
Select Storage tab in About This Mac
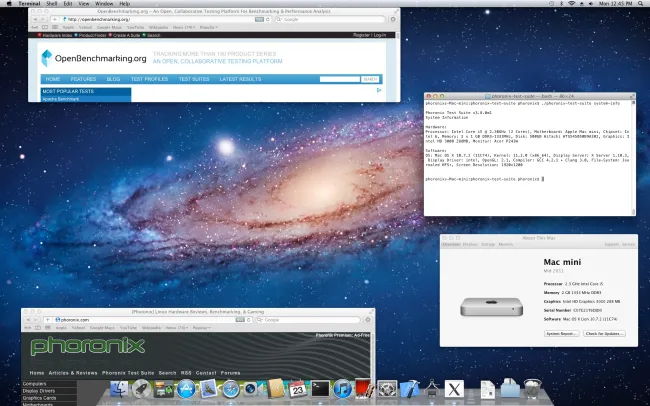(488, 245)
